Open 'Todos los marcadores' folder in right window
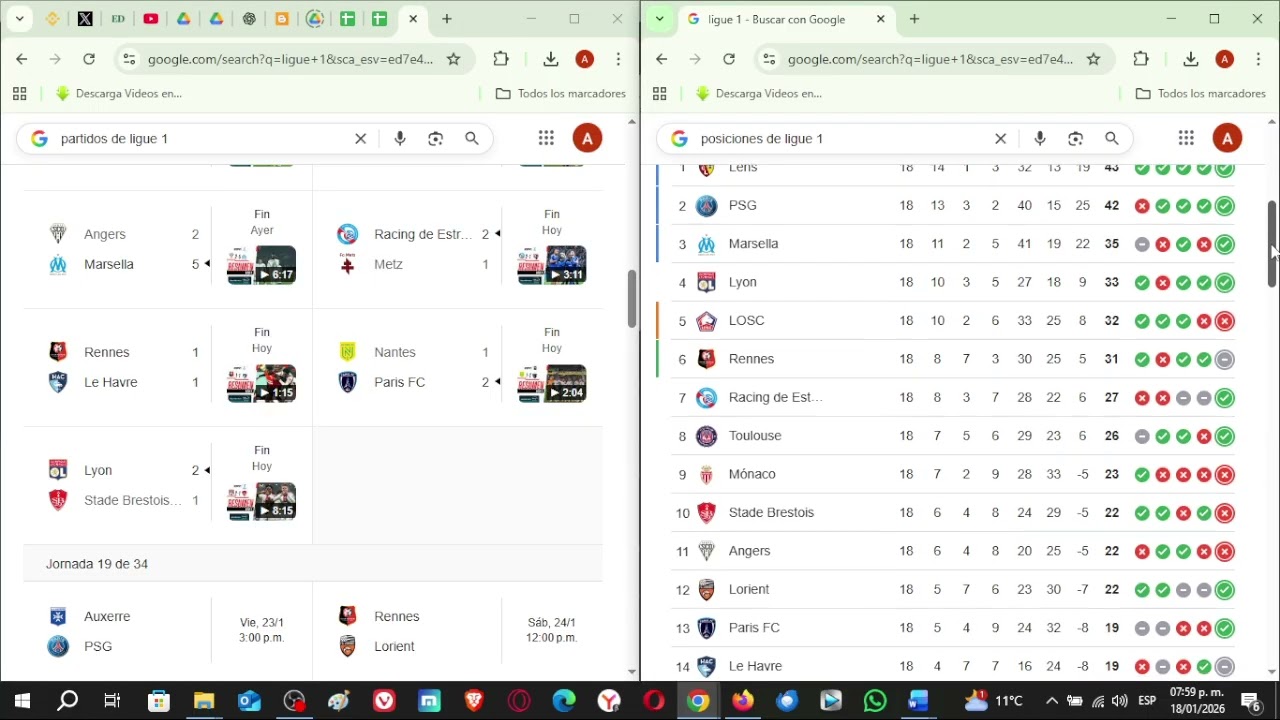 (x=1201, y=94)
